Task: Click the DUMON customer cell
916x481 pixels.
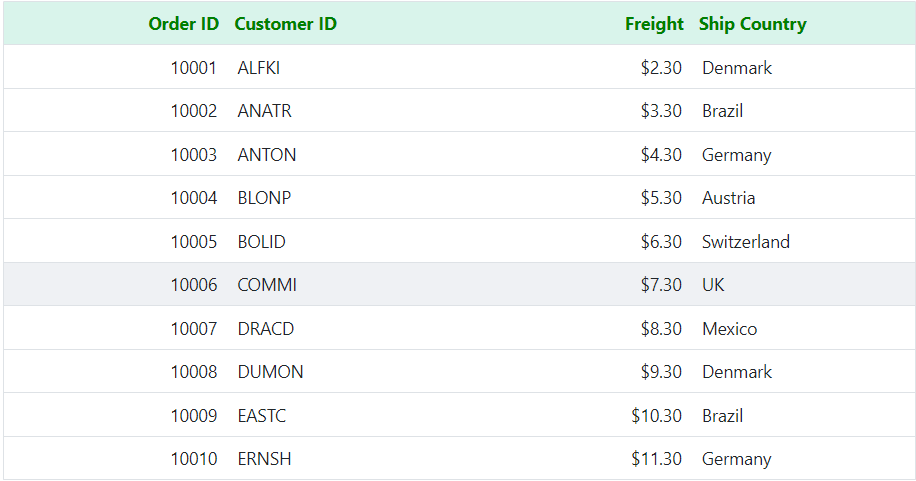Action: [270, 372]
